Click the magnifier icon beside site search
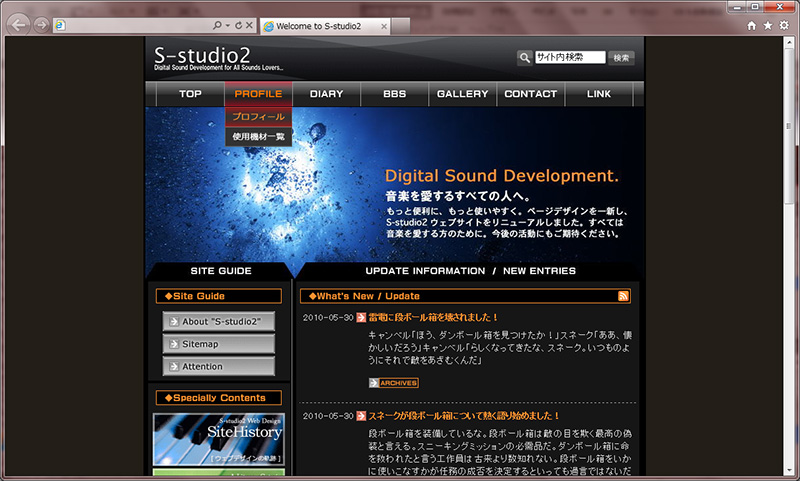Viewport: 800px width, 481px height. (524, 58)
